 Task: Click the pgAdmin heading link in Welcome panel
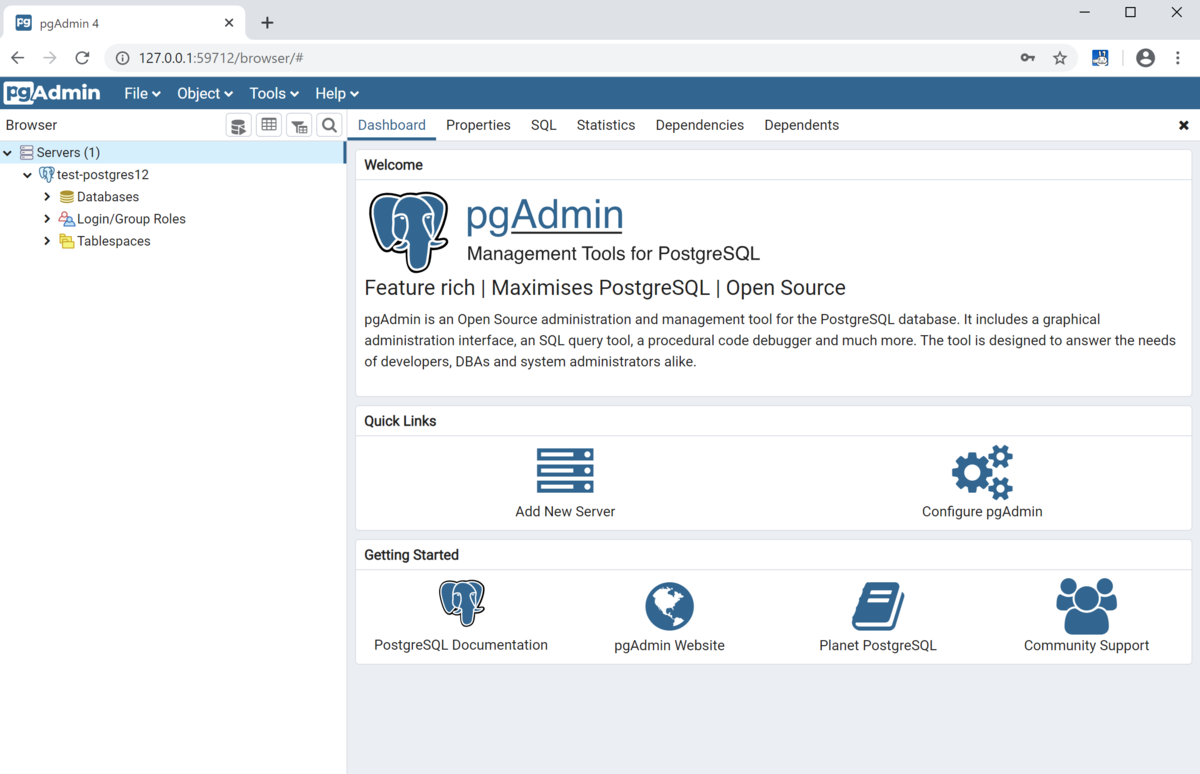point(544,214)
